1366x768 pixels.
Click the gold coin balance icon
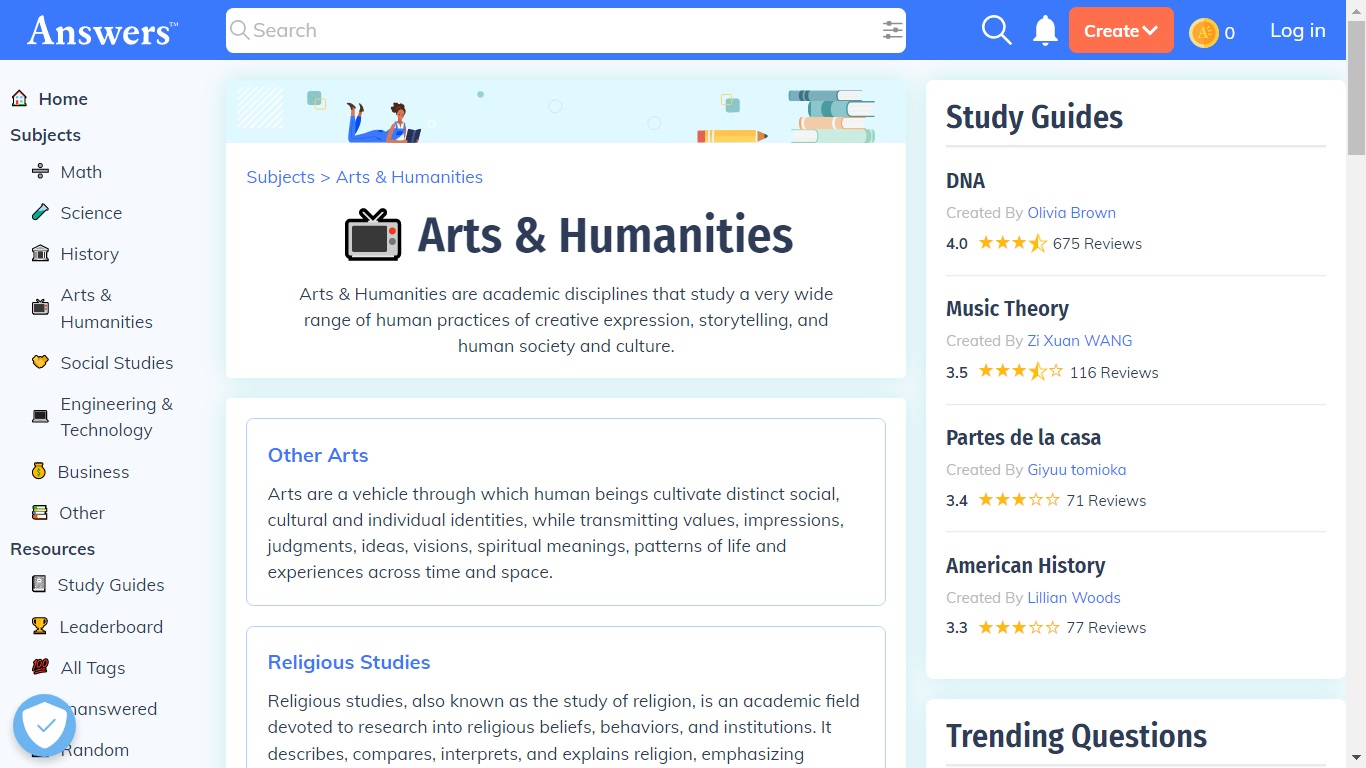[1203, 32]
